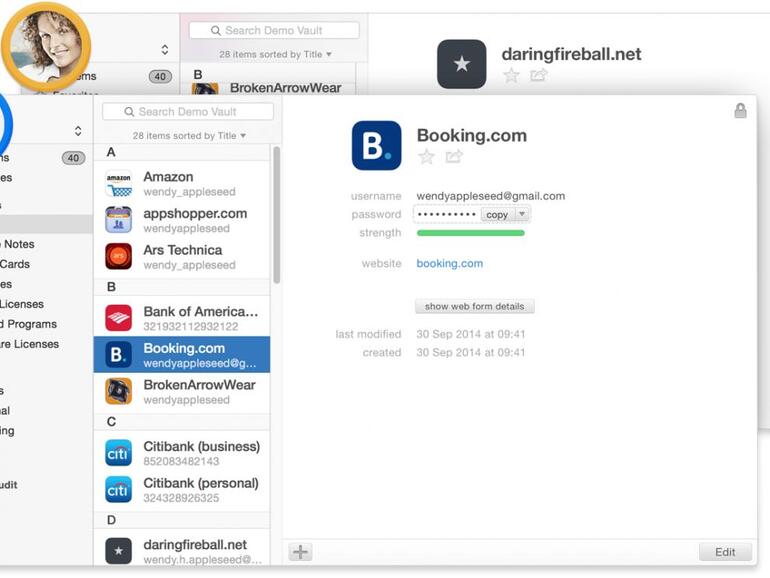This screenshot has height=578, width=770.
Task: Click daringfireball.net large icon in back window
Action: pyautogui.click(x=462, y=64)
